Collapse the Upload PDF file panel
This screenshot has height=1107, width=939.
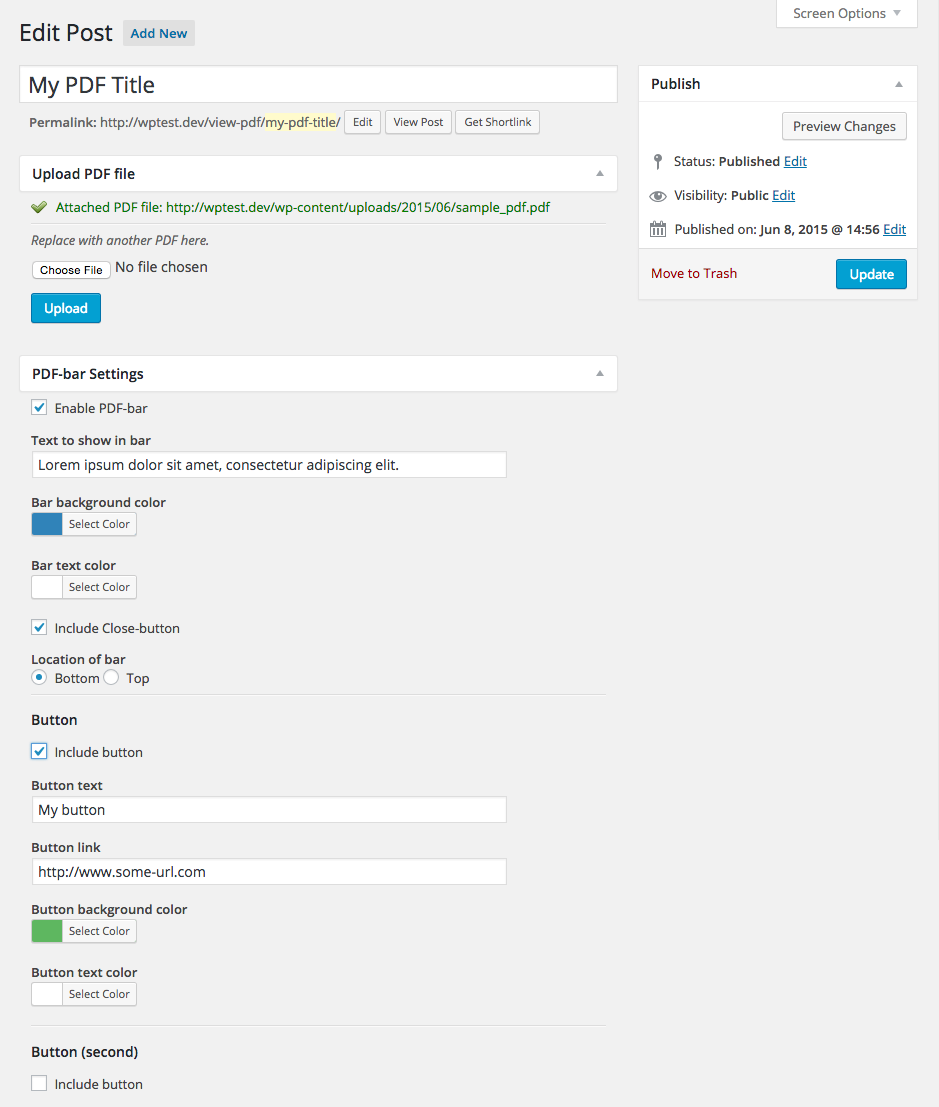(600, 174)
